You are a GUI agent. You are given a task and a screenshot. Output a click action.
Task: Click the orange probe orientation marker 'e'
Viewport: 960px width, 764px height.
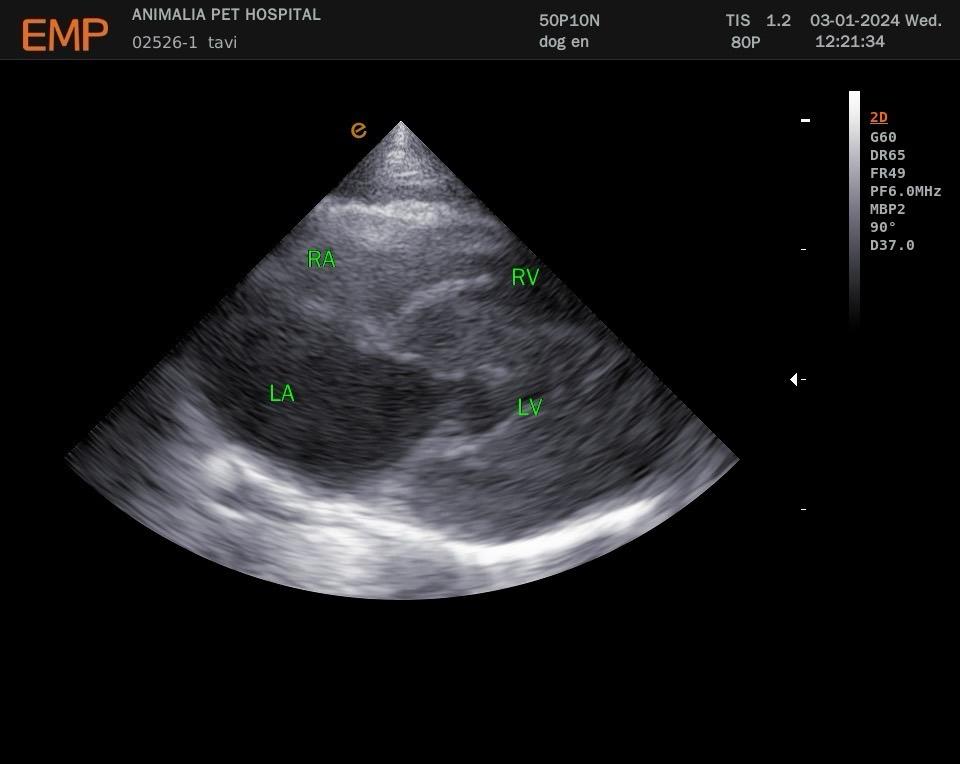point(359,130)
